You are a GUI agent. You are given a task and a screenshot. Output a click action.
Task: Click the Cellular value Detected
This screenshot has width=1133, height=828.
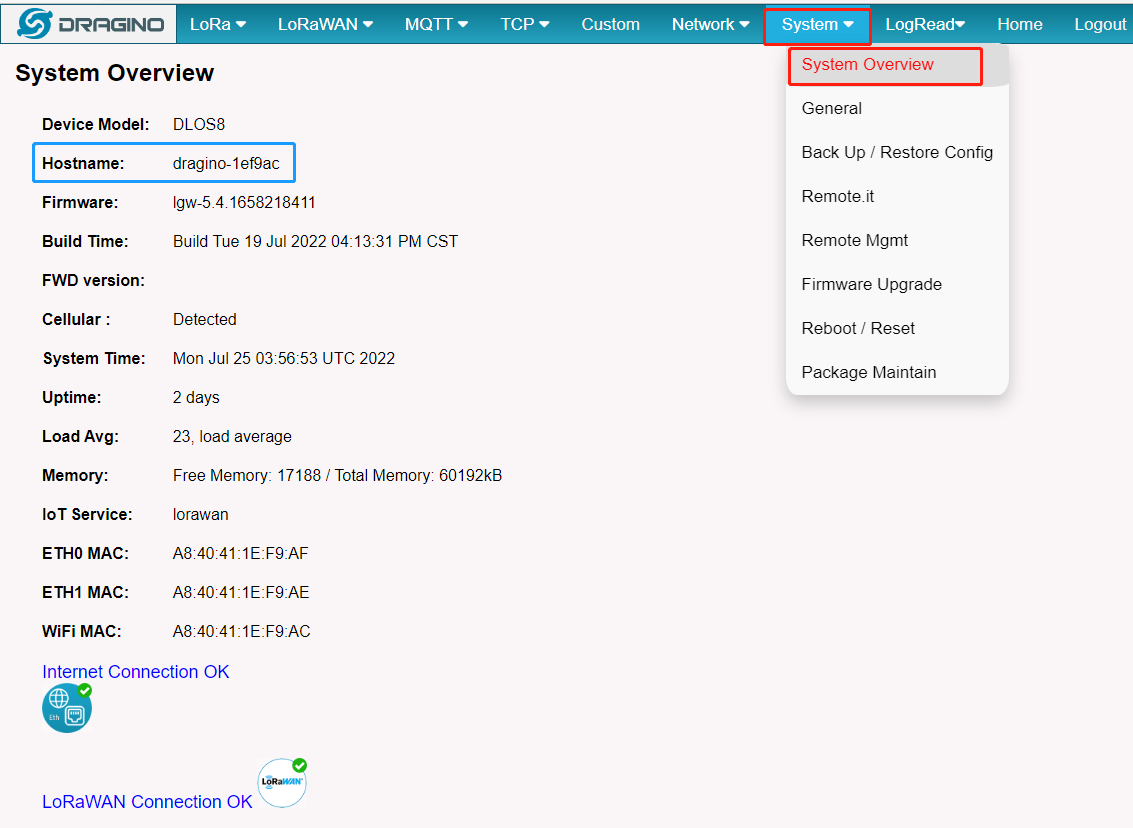click(204, 319)
